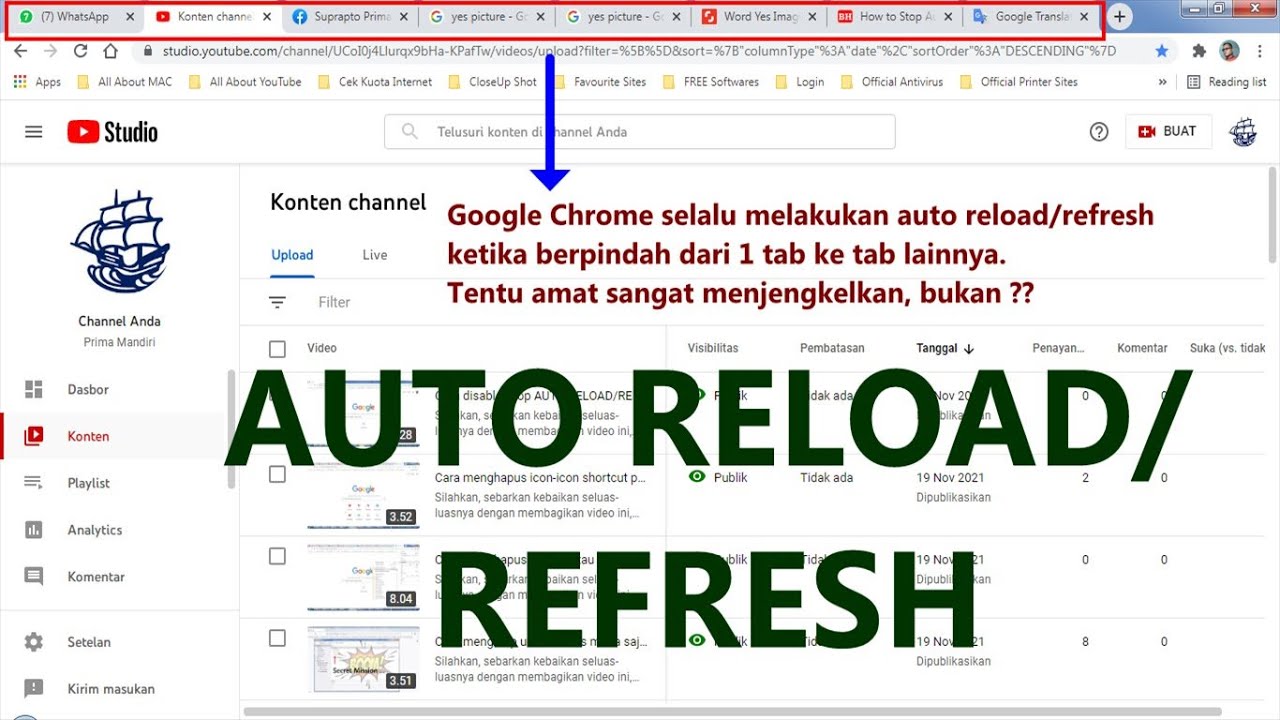Close the Google Translate browser tab

1084,17
